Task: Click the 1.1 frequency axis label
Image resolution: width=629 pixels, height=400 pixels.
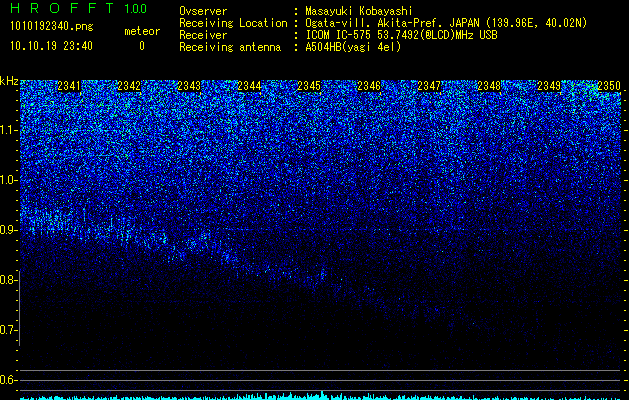Action: coord(9,131)
